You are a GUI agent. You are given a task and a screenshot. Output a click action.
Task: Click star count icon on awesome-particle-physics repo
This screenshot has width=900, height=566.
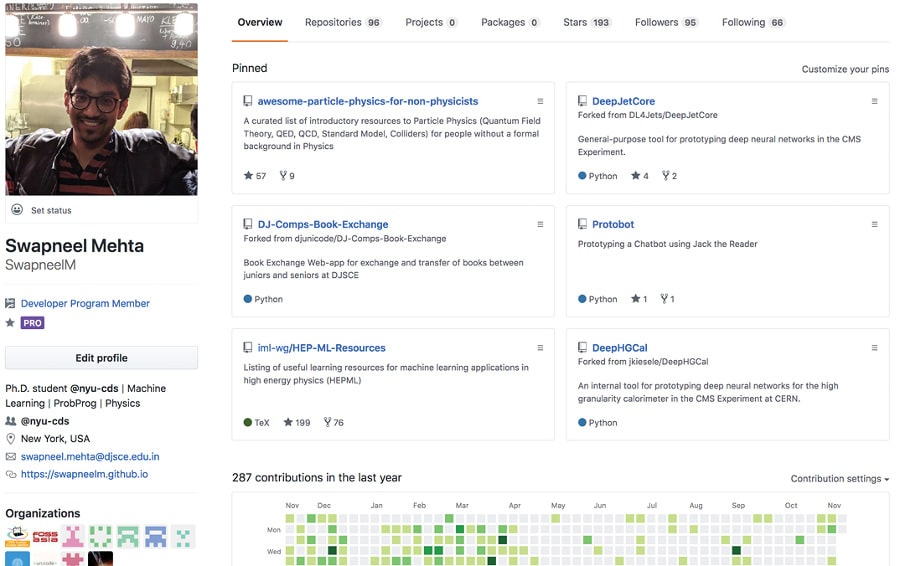249,176
